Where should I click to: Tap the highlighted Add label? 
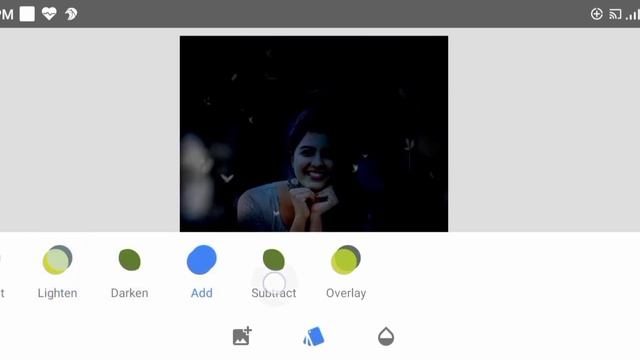pyautogui.click(x=202, y=293)
